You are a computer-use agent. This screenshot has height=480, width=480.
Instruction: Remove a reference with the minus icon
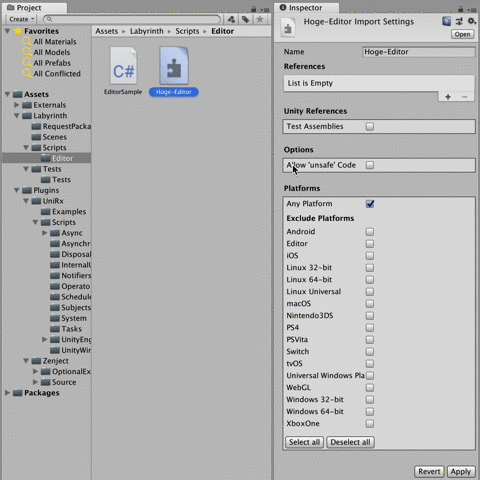click(x=464, y=97)
